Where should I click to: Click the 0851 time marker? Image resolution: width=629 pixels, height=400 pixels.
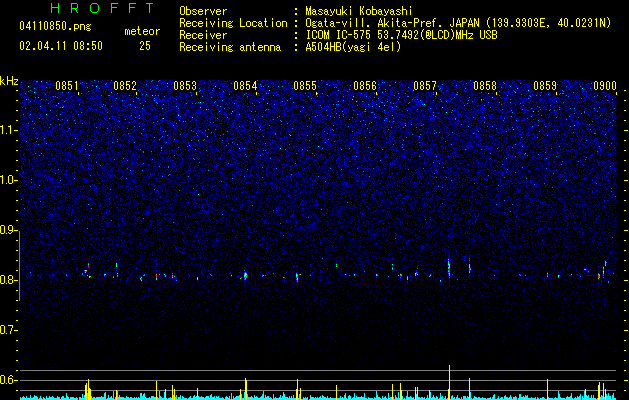(x=67, y=86)
